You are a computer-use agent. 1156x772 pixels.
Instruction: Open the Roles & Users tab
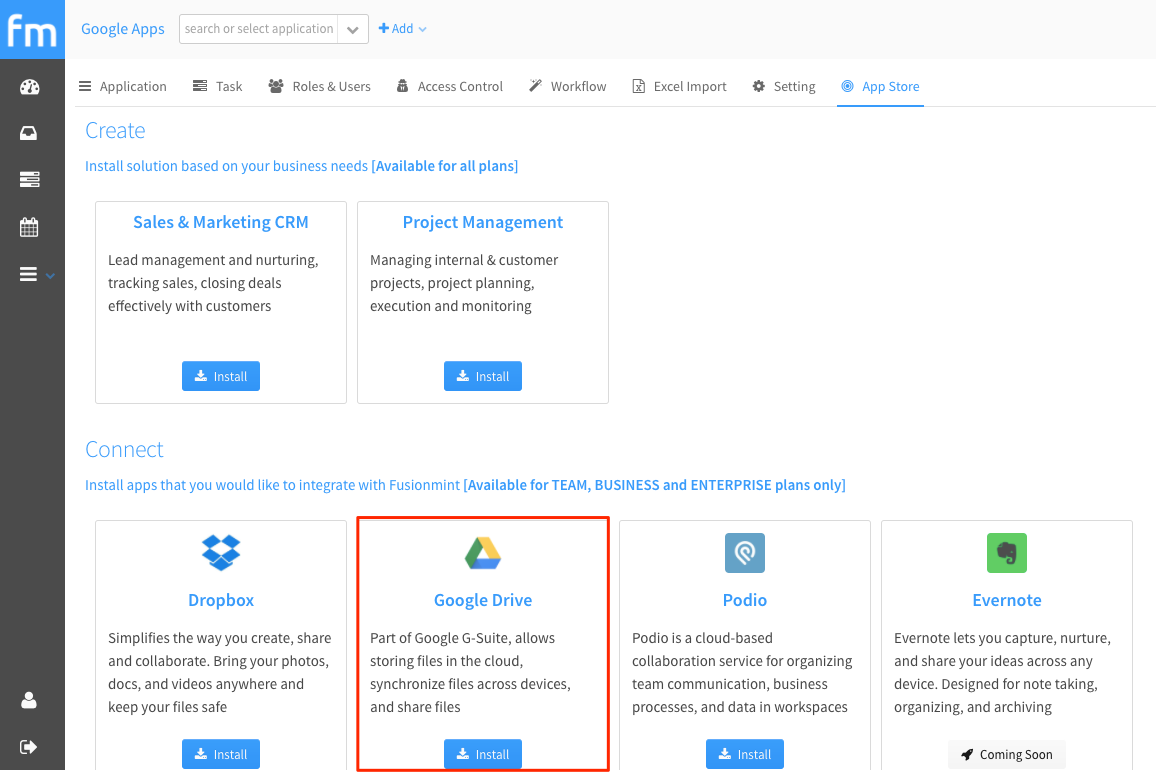(319, 86)
